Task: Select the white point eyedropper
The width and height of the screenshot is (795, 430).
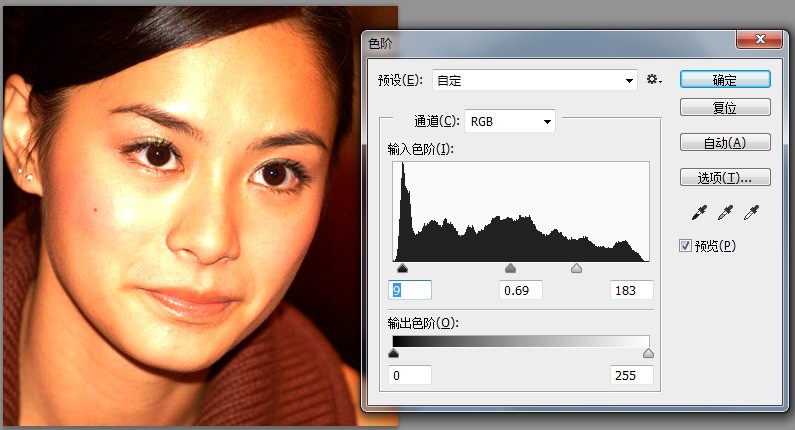Action: click(752, 212)
